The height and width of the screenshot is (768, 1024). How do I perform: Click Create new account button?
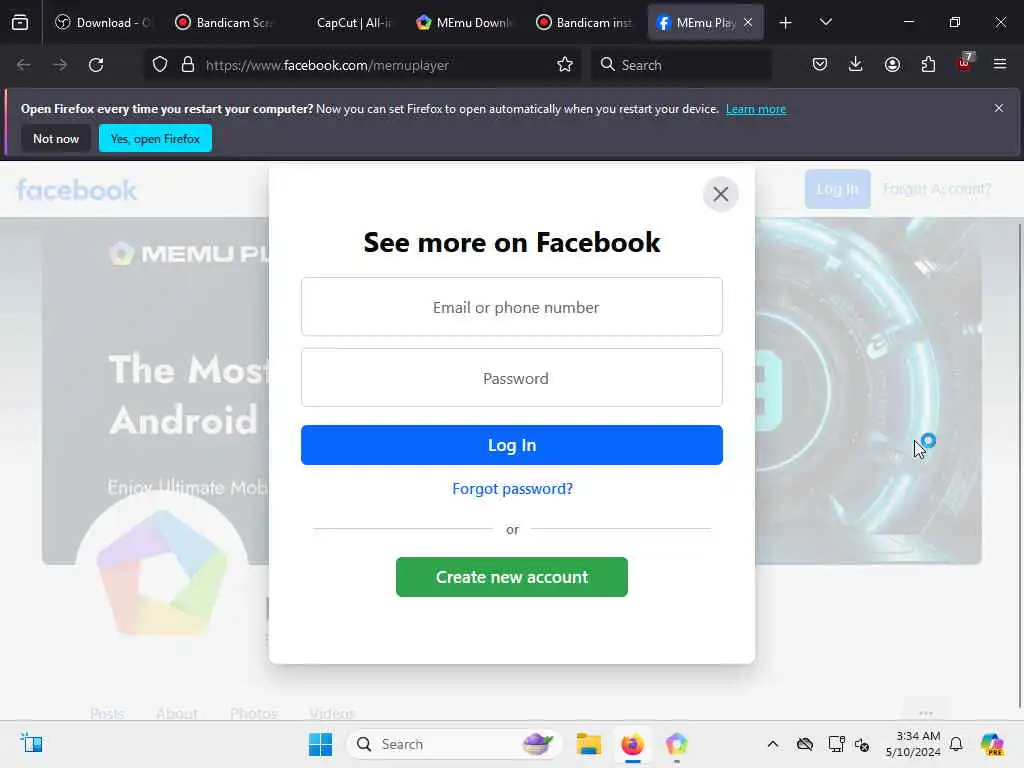(511, 577)
